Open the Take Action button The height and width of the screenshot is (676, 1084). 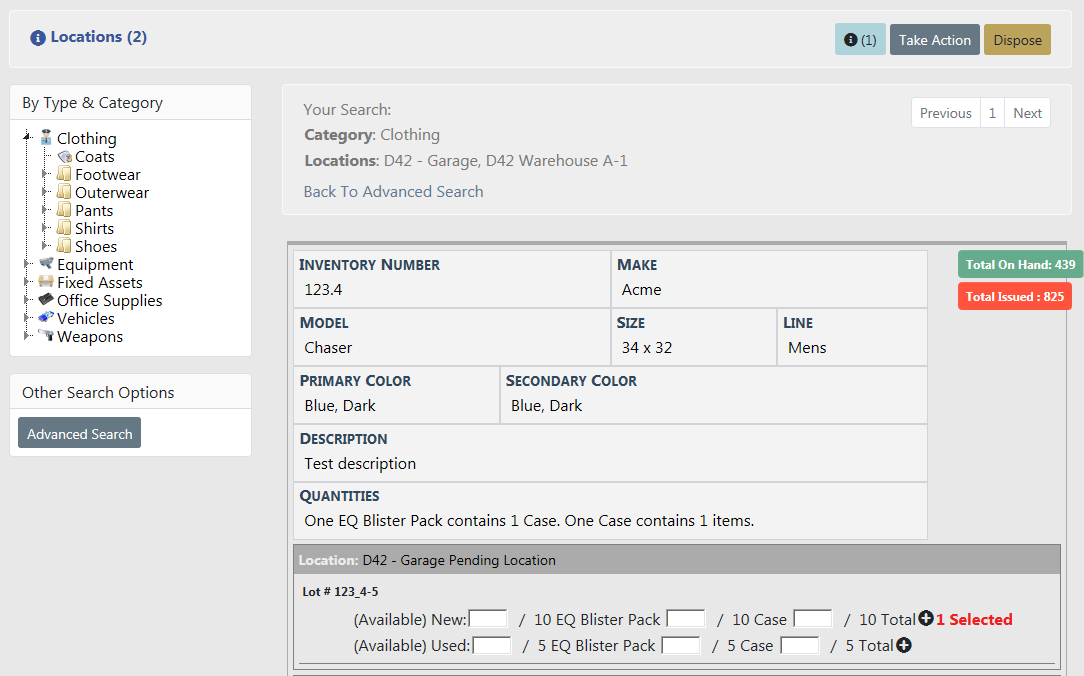pyautogui.click(x=934, y=40)
